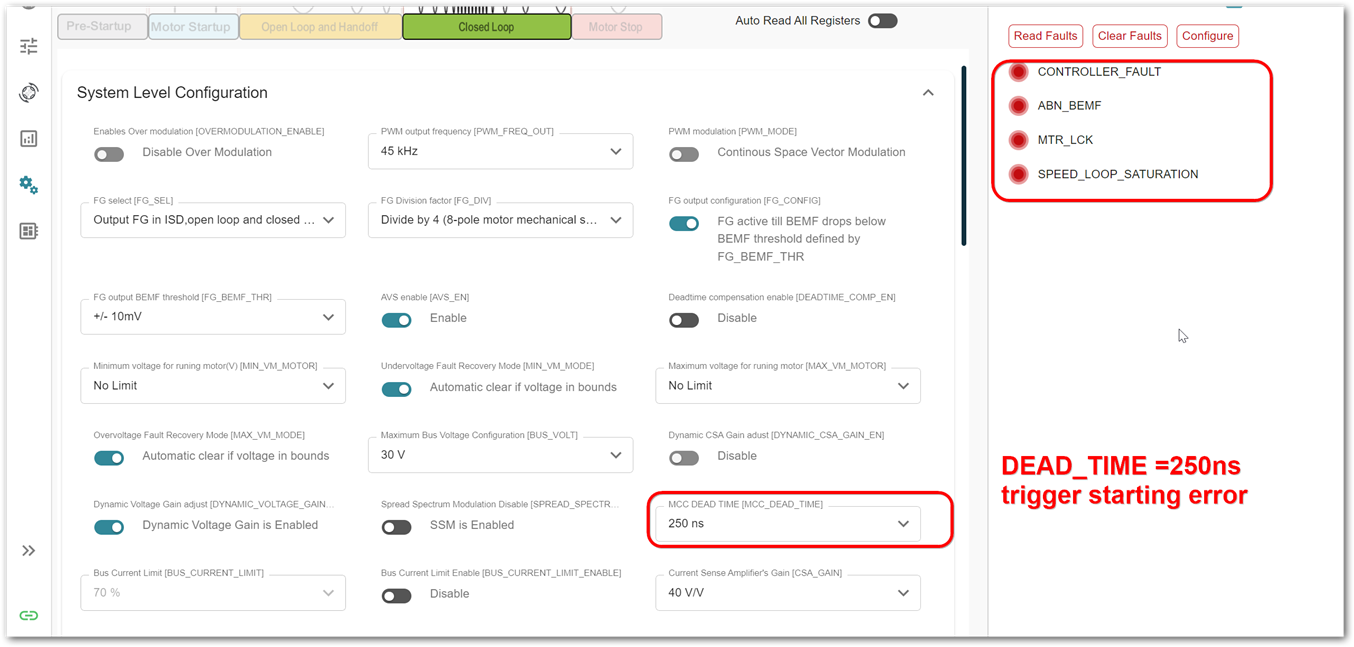
Task: Select the Motor Stop stage tab
Action: click(x=617, y=27)
